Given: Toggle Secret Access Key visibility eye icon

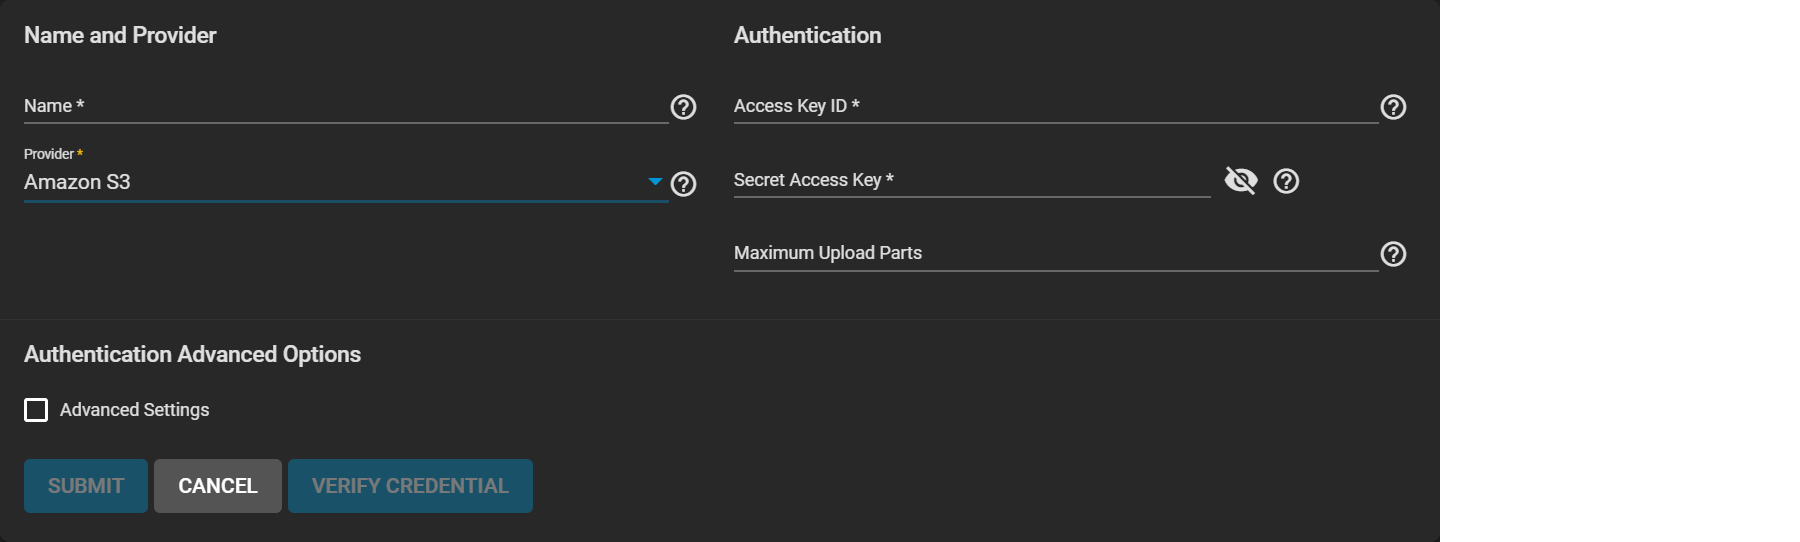Looking at the screenshot, I should [x=1241, y=181].
